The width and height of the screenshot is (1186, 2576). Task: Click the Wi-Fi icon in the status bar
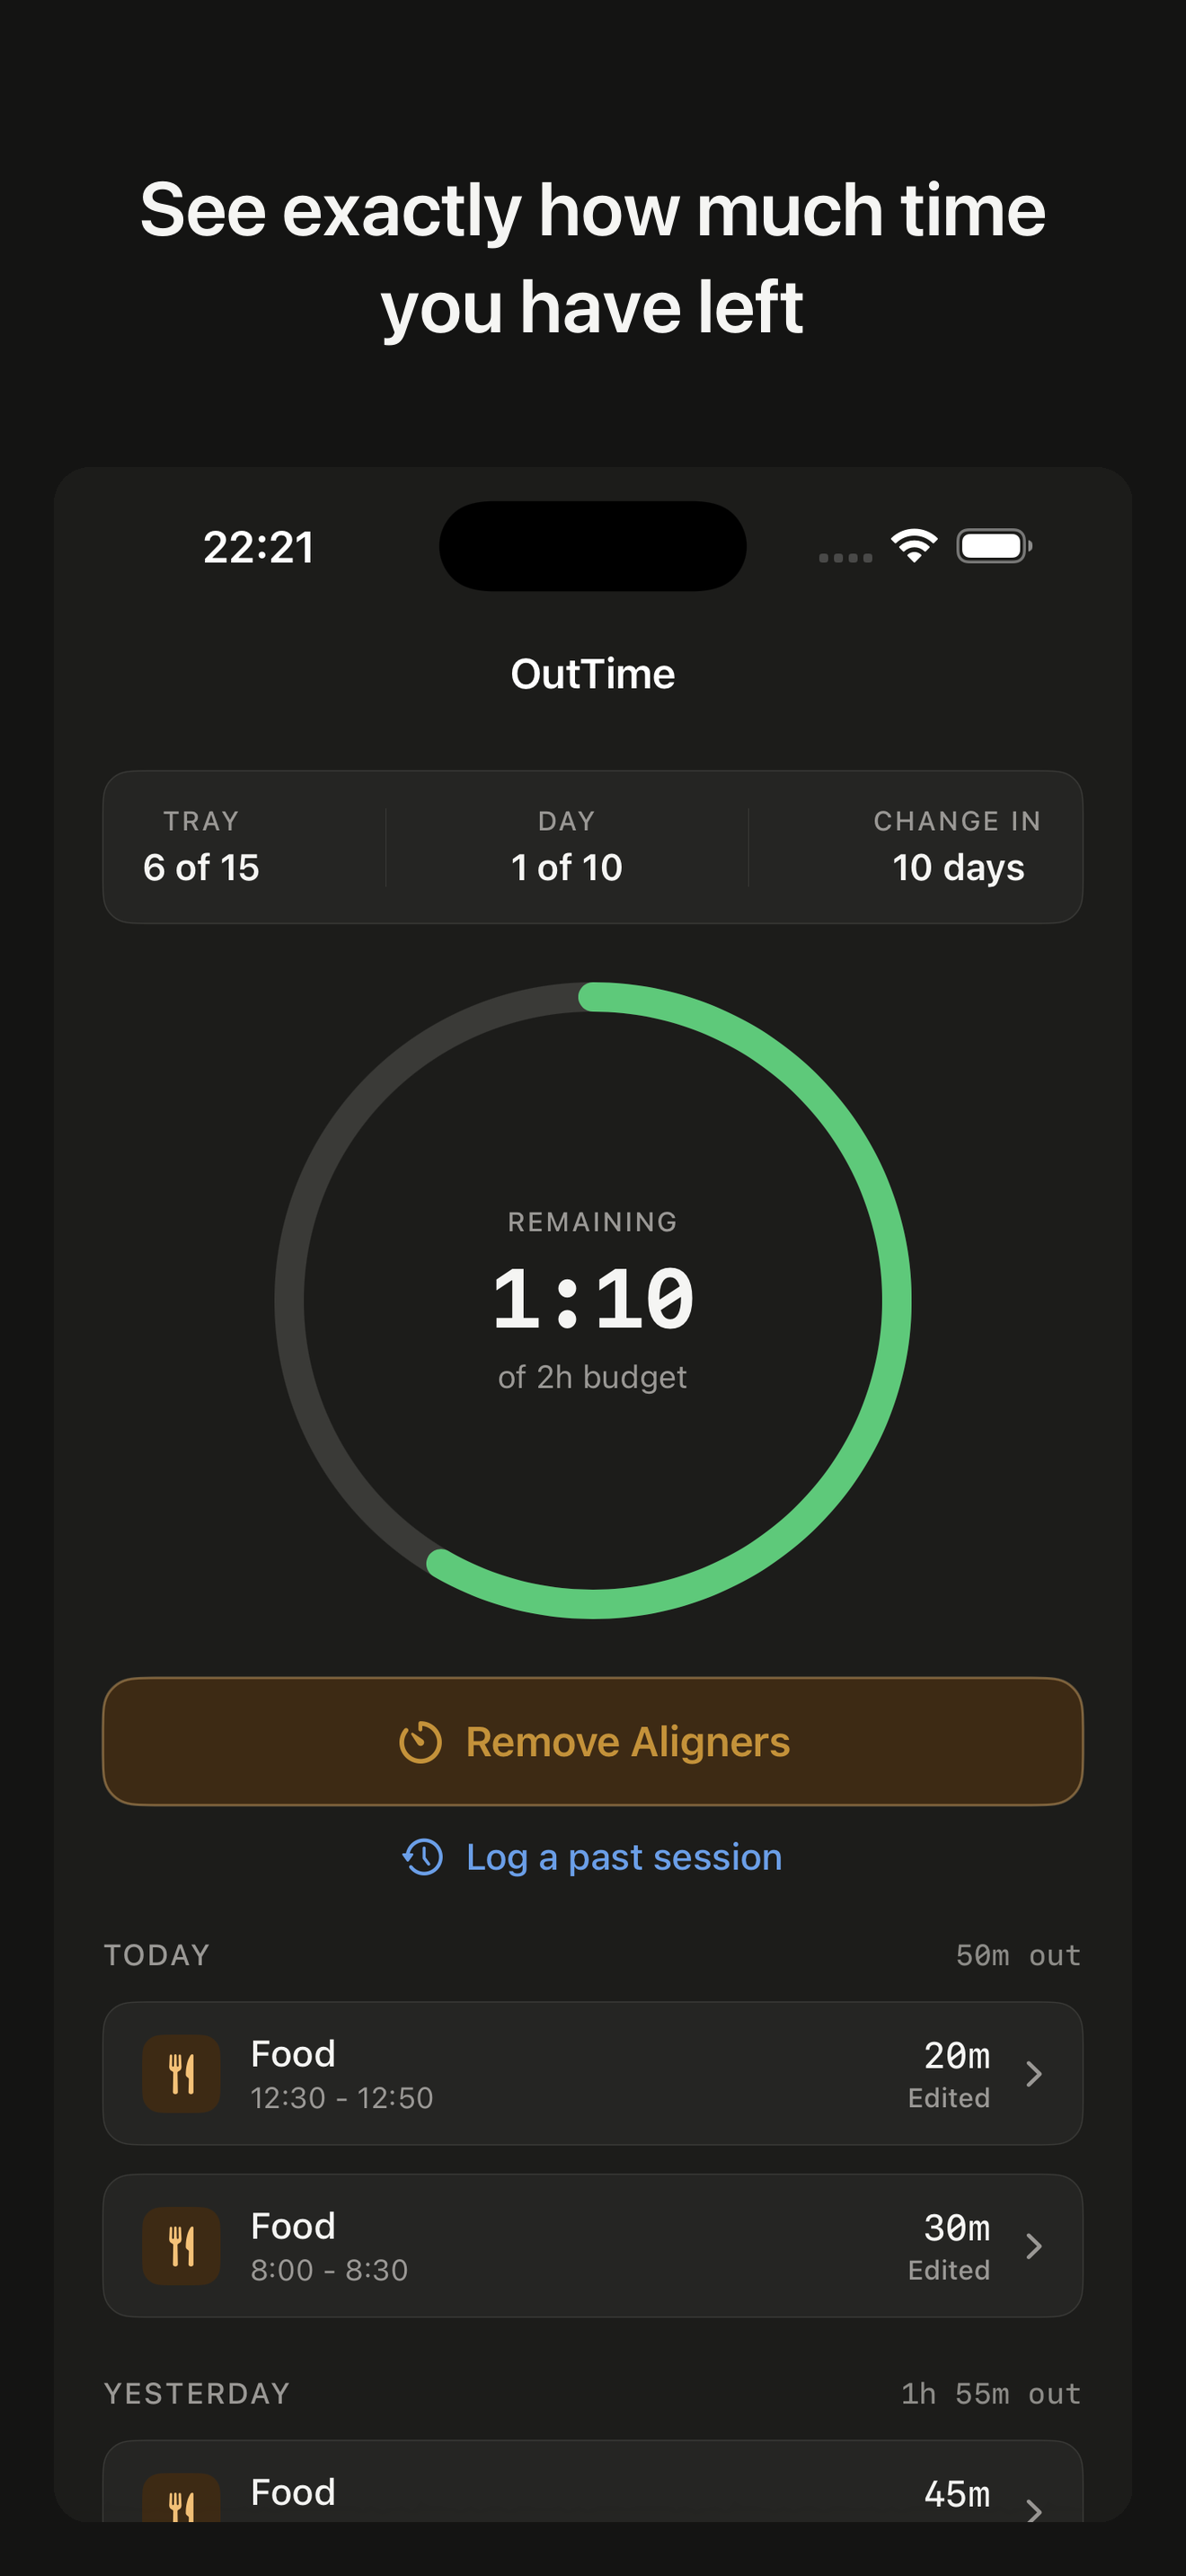pos(913,545)
